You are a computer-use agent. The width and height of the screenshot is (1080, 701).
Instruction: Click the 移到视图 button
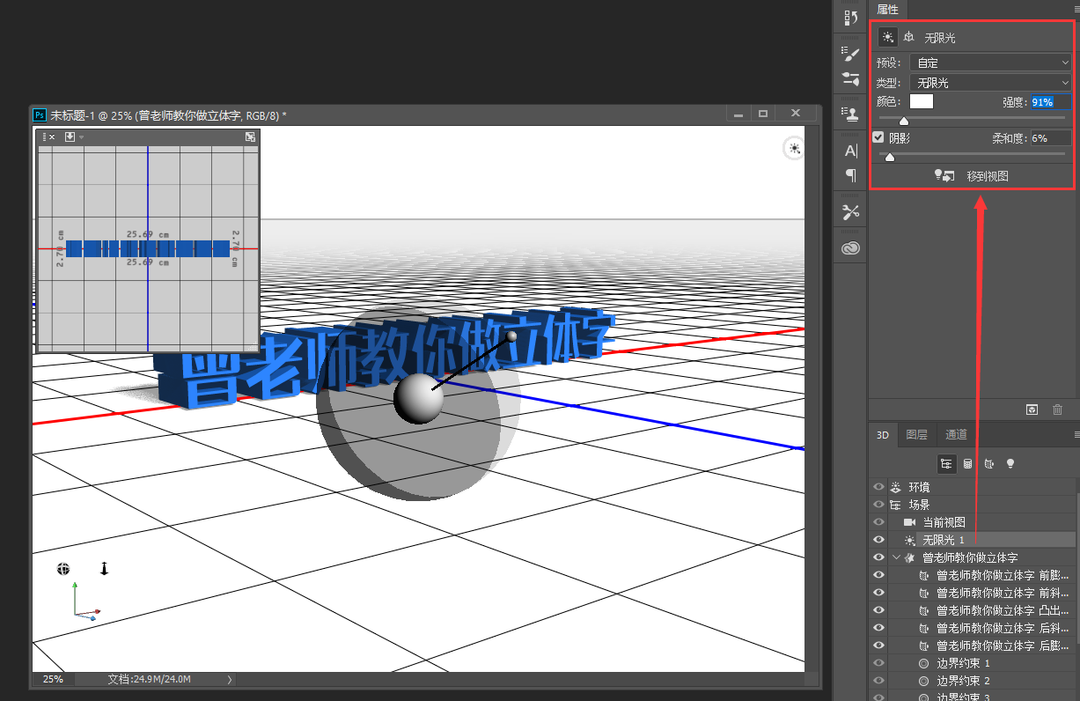pyautogui.click(x=972, y=176)
